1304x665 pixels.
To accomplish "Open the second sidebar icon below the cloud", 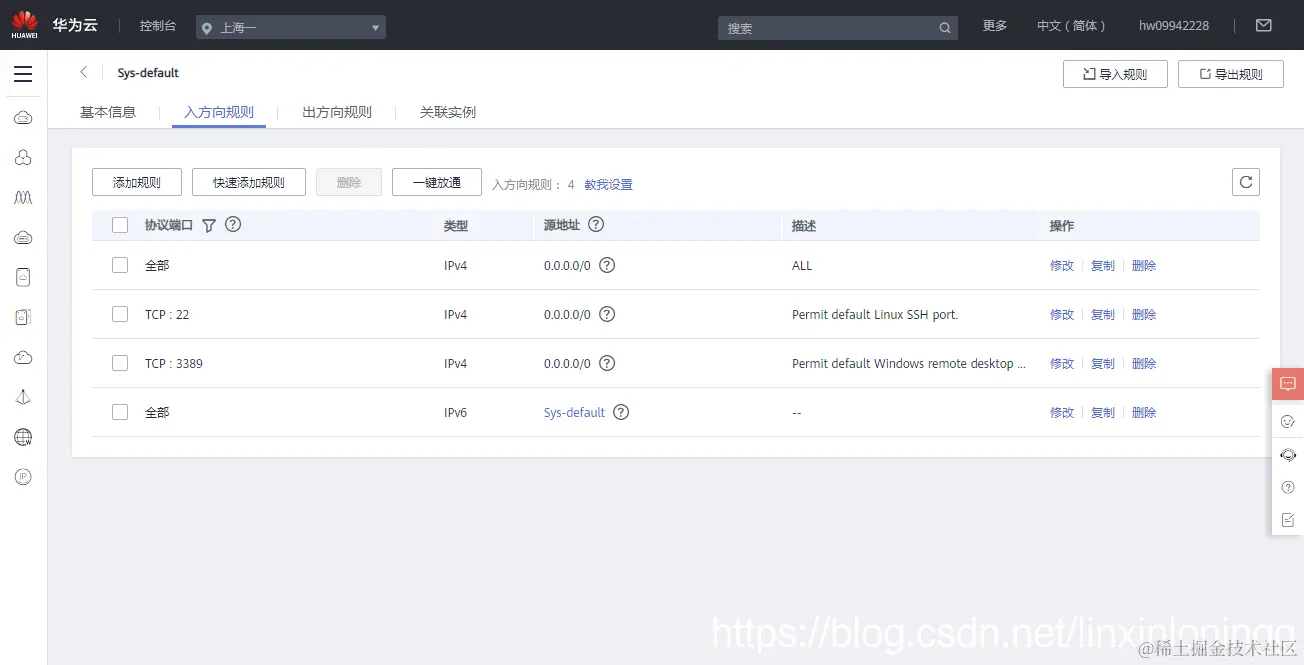I will 23,158.
